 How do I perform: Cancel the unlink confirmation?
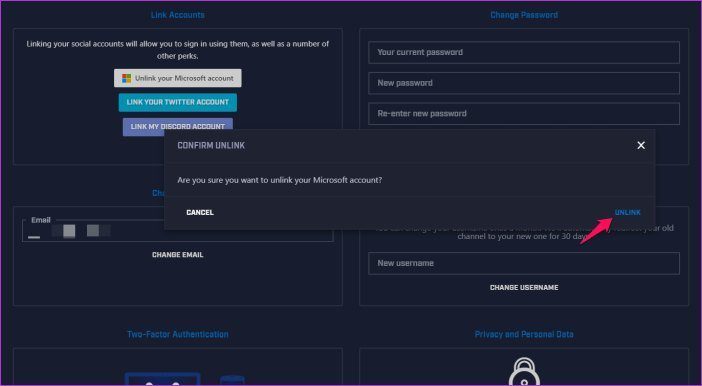pyautogui.click(x=200, y=212)
